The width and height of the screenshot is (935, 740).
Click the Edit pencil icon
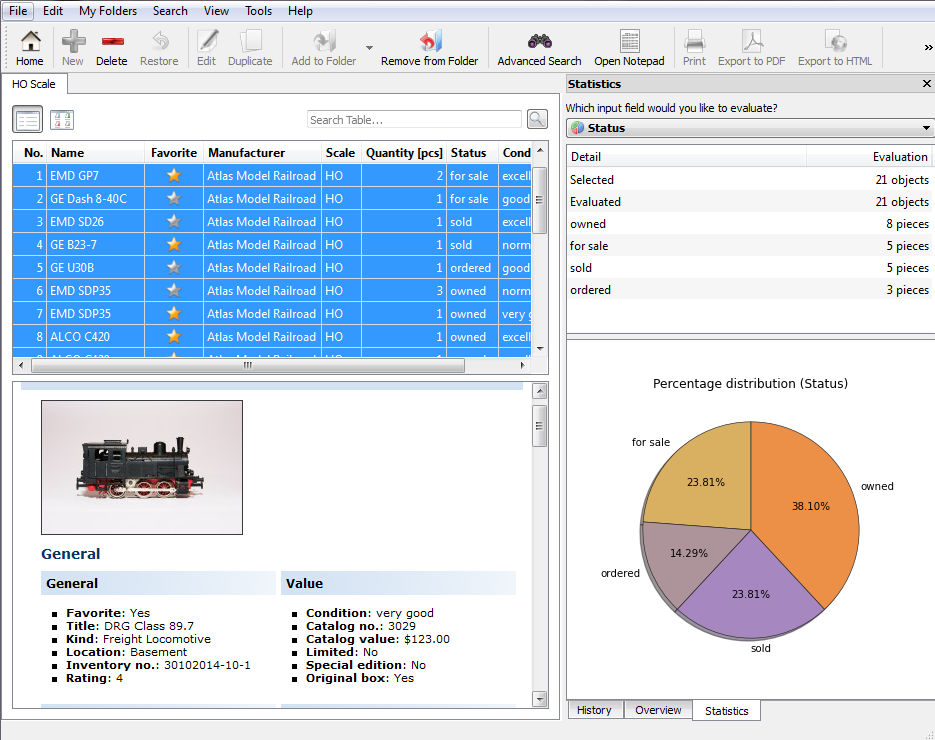point(207,42)
